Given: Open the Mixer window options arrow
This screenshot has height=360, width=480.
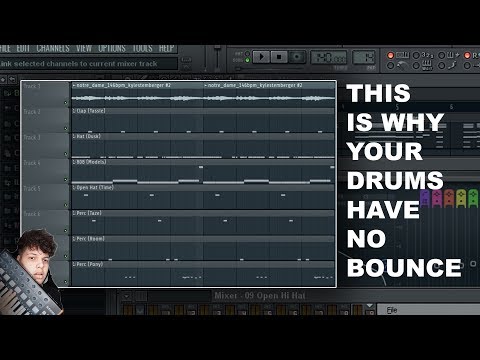Looking at the screenshot, I should 126,296.
